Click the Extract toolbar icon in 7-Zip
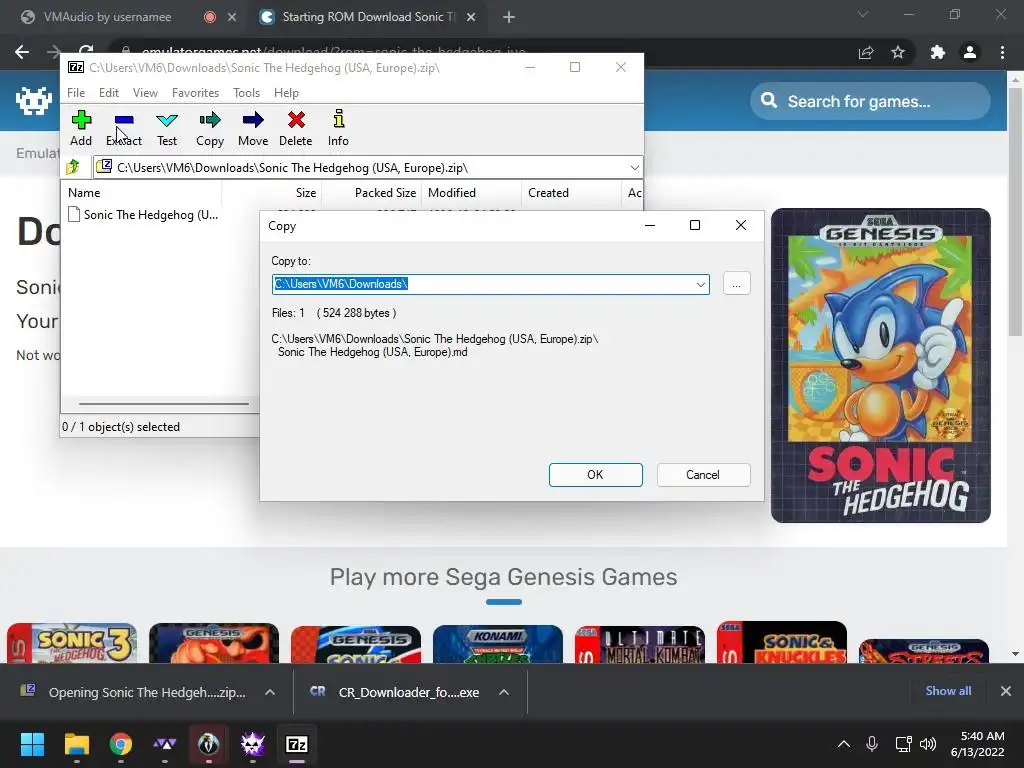The image size is (1024, 768). click(x=123, y=128)
